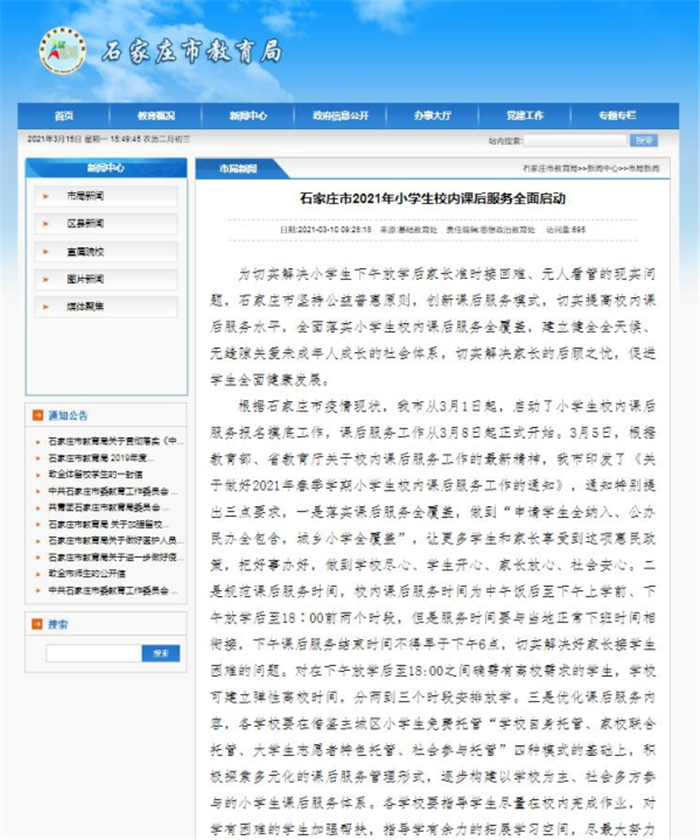Click the blue 搜索 button in the sidebar
The width and height of the screenshot is (700, 840).
[161, 654]
